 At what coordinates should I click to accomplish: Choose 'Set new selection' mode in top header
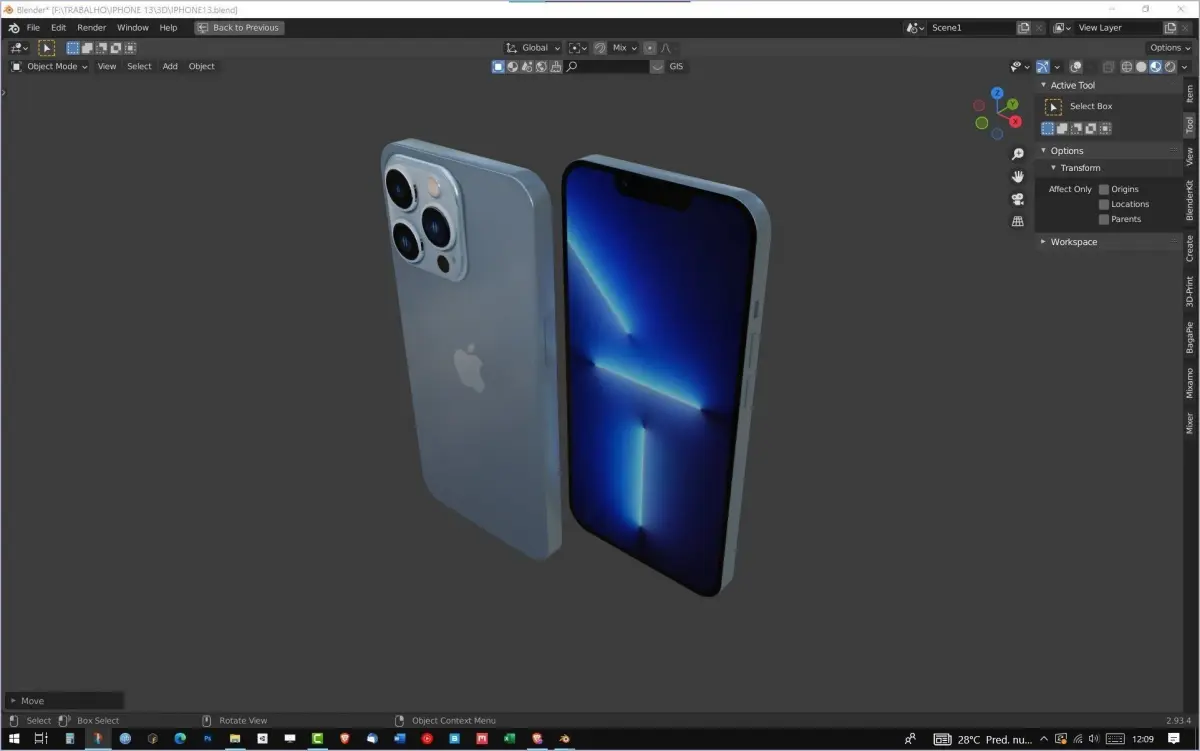point(73,47)
